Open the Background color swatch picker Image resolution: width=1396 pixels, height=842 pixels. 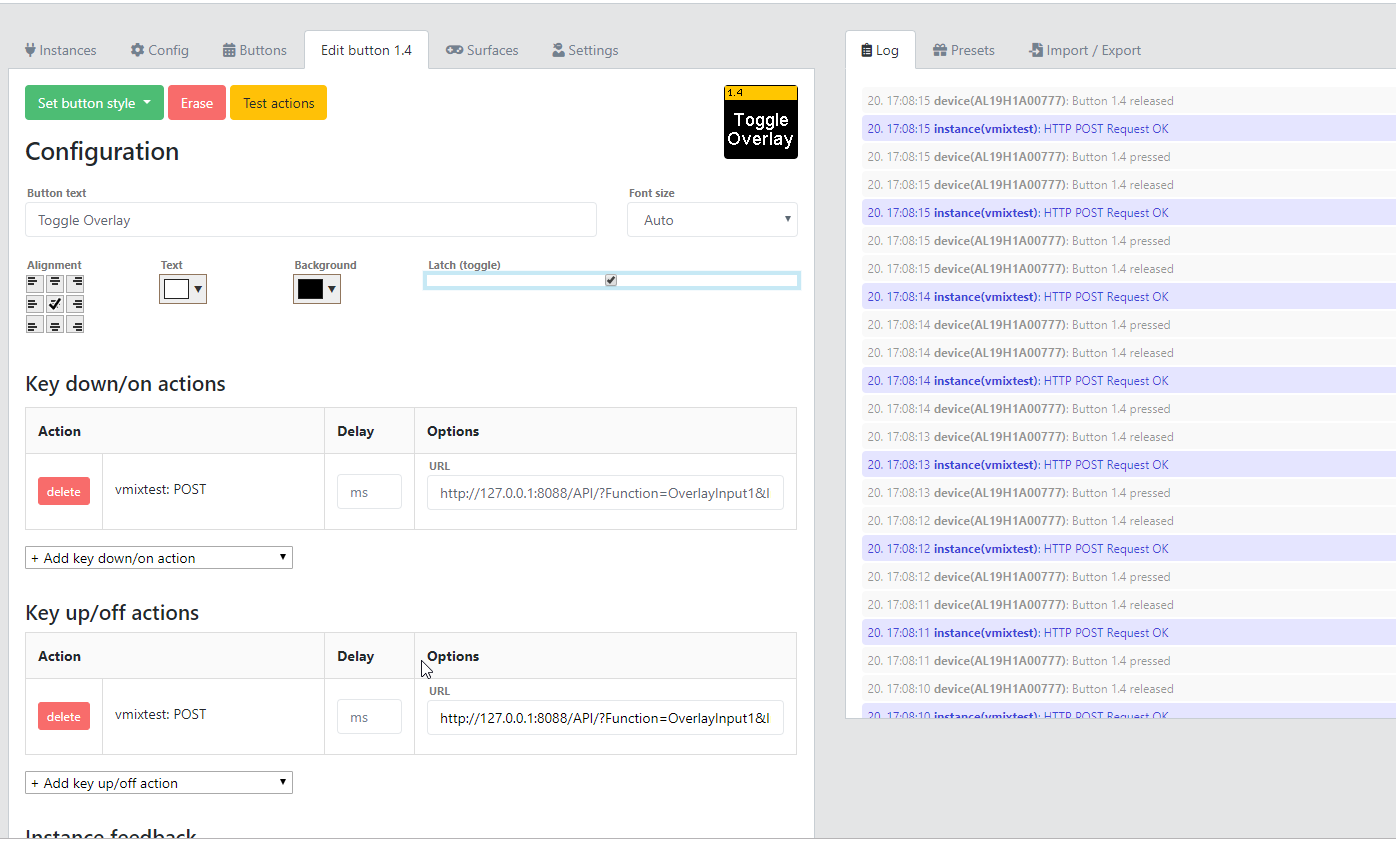(316, 287)
